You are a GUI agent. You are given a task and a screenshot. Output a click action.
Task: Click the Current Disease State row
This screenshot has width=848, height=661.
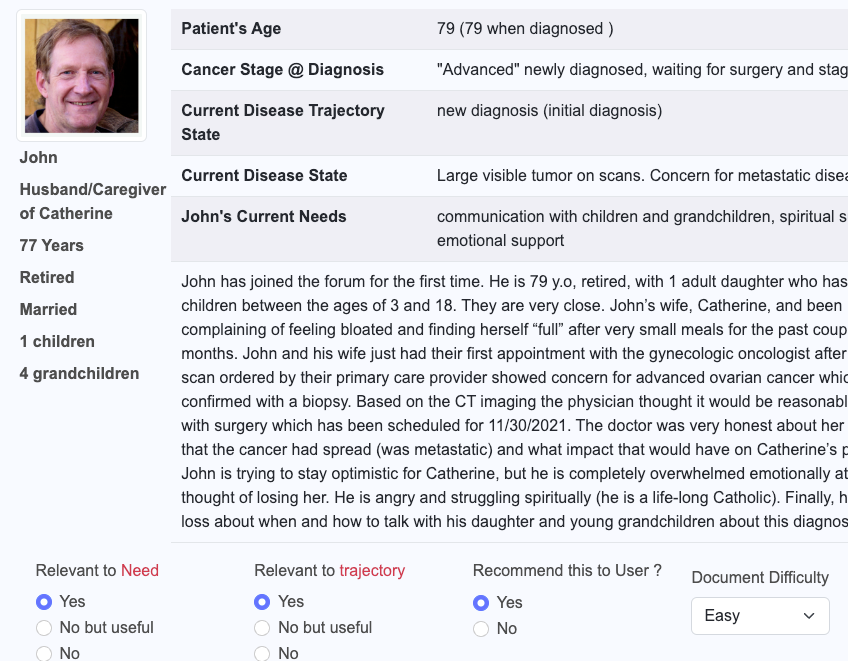click(509, 176)
